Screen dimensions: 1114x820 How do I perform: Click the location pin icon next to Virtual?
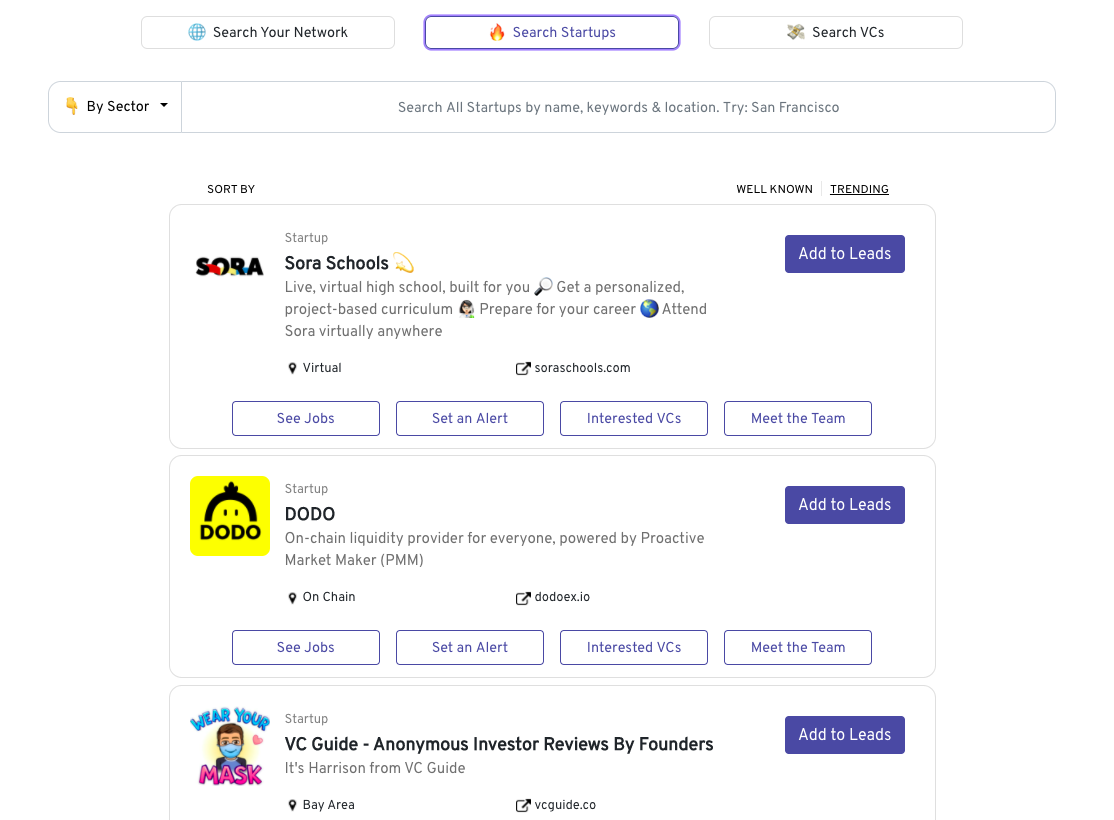(293, 368)
